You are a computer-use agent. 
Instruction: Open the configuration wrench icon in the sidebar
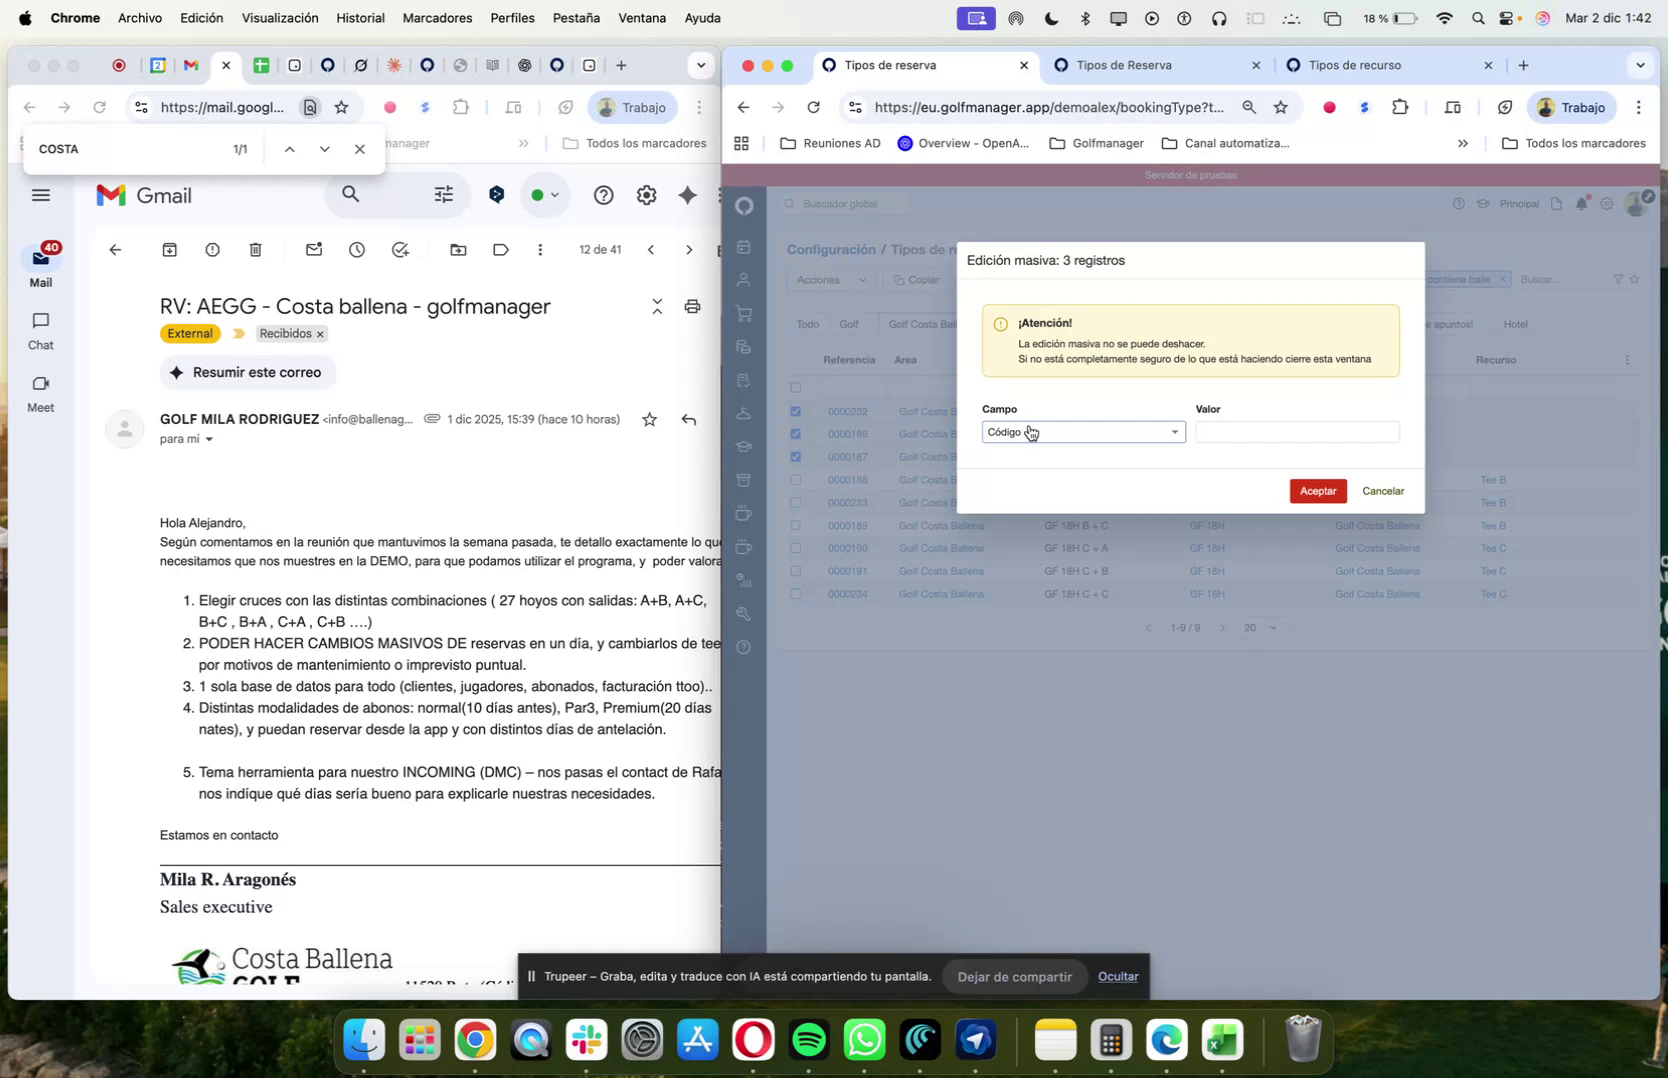point(744,614)
